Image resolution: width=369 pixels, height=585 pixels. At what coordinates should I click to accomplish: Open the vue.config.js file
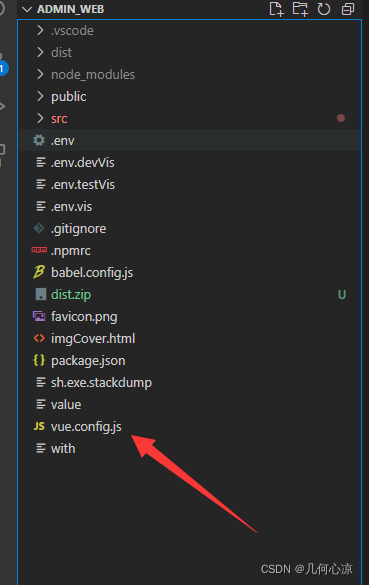pos(86,427)
